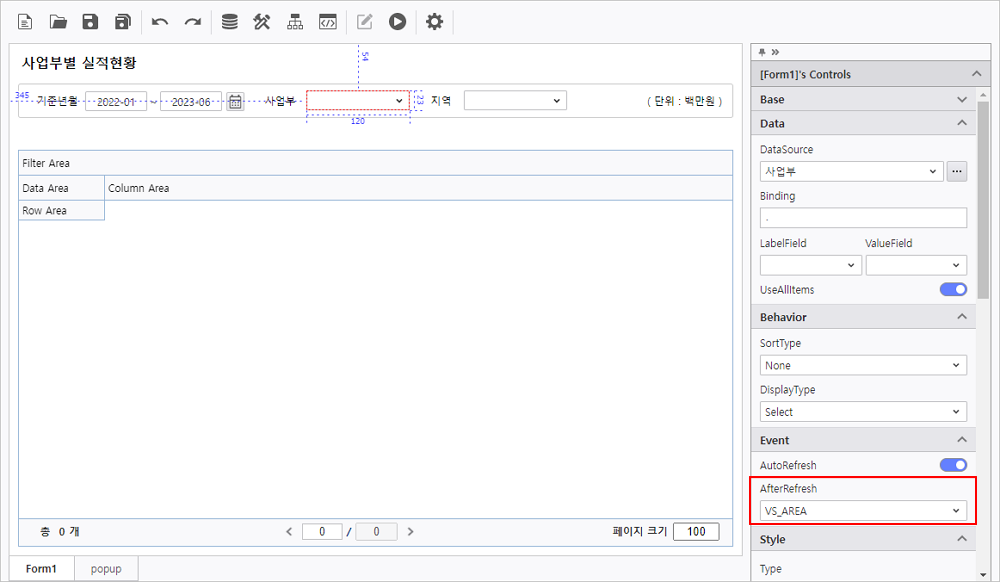Viewport: 1000px width, 582px height.
Task: Open the settings gear icon
Action: pyautogui.click(x=434, y=22)
